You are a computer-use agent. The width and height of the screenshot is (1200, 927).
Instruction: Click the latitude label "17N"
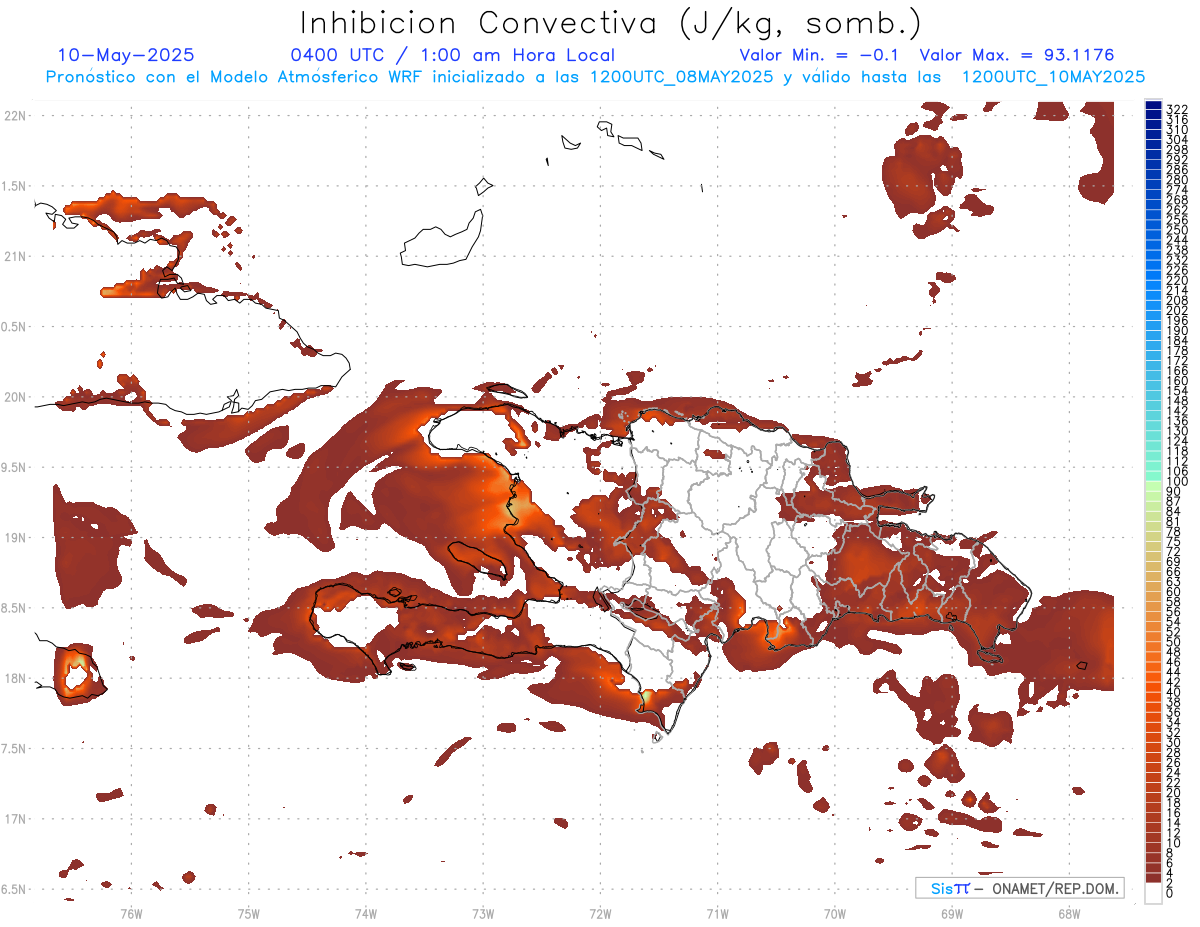15,819
